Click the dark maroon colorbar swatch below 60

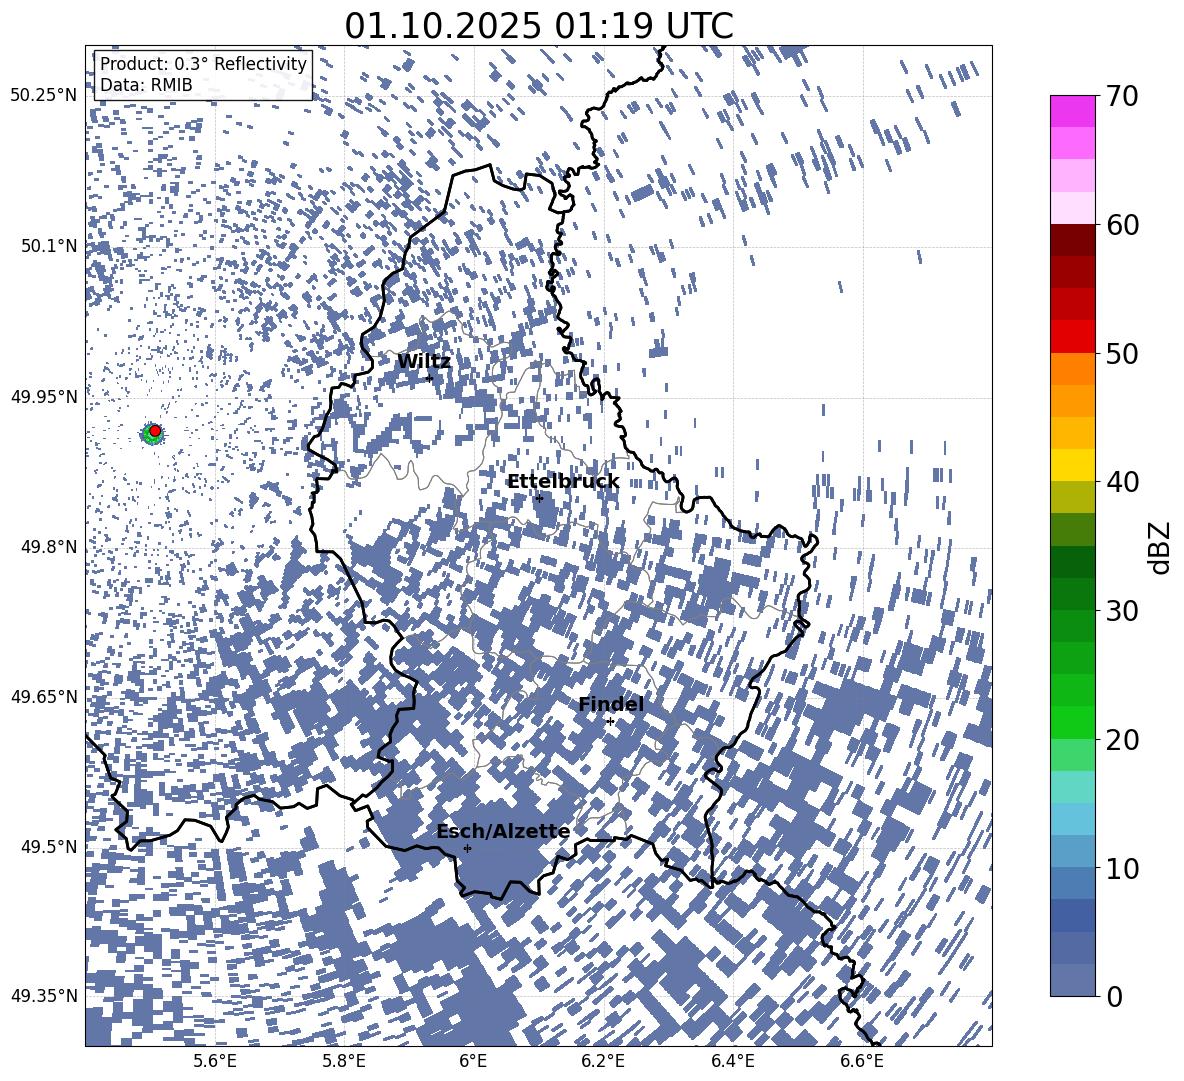pos(1072,240)
